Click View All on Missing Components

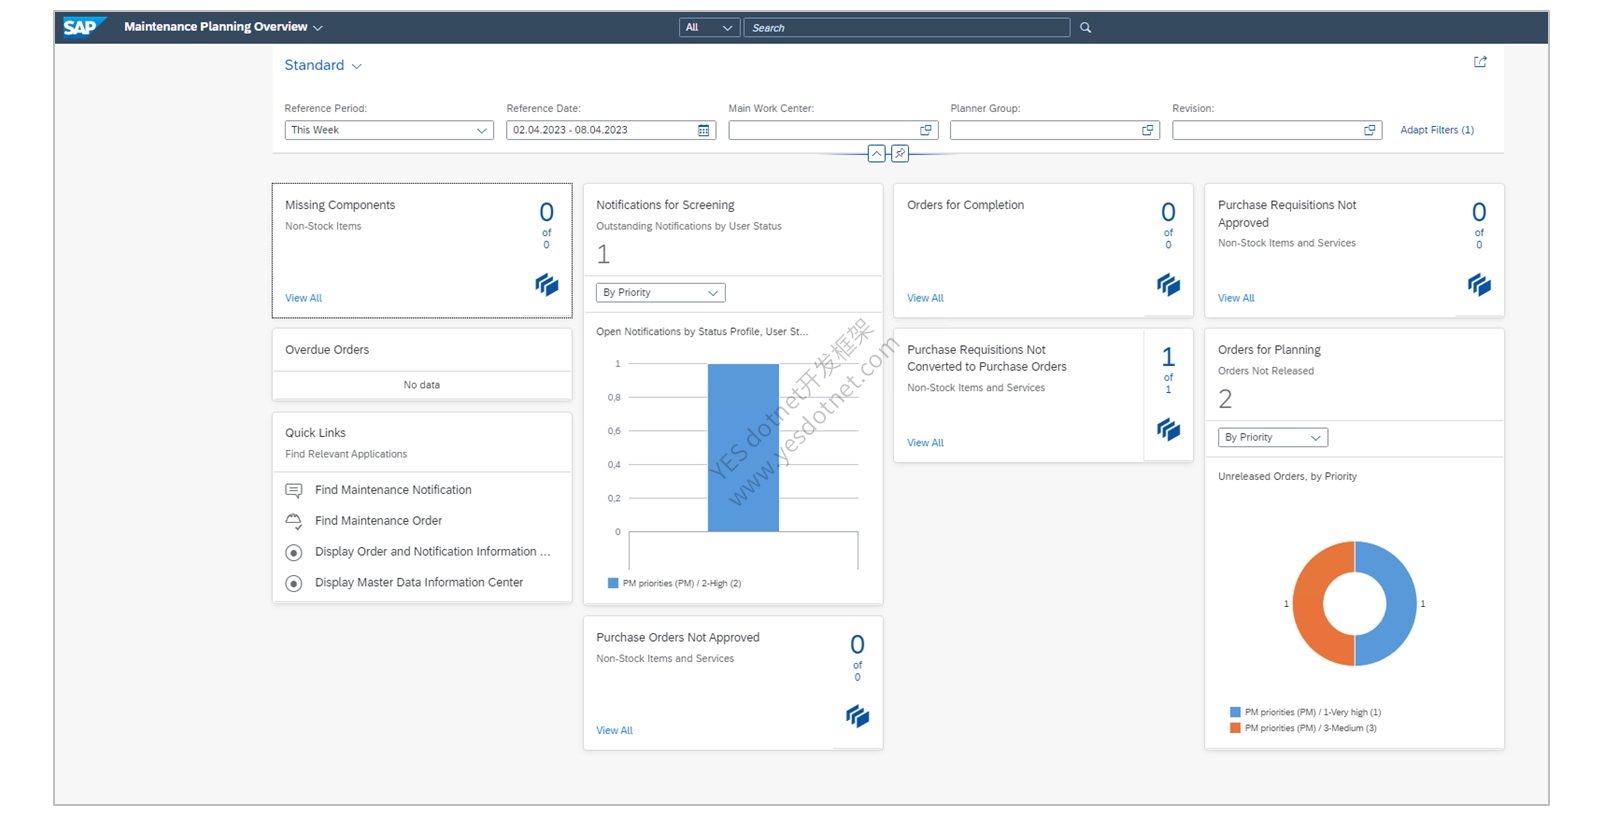(303, 298)
